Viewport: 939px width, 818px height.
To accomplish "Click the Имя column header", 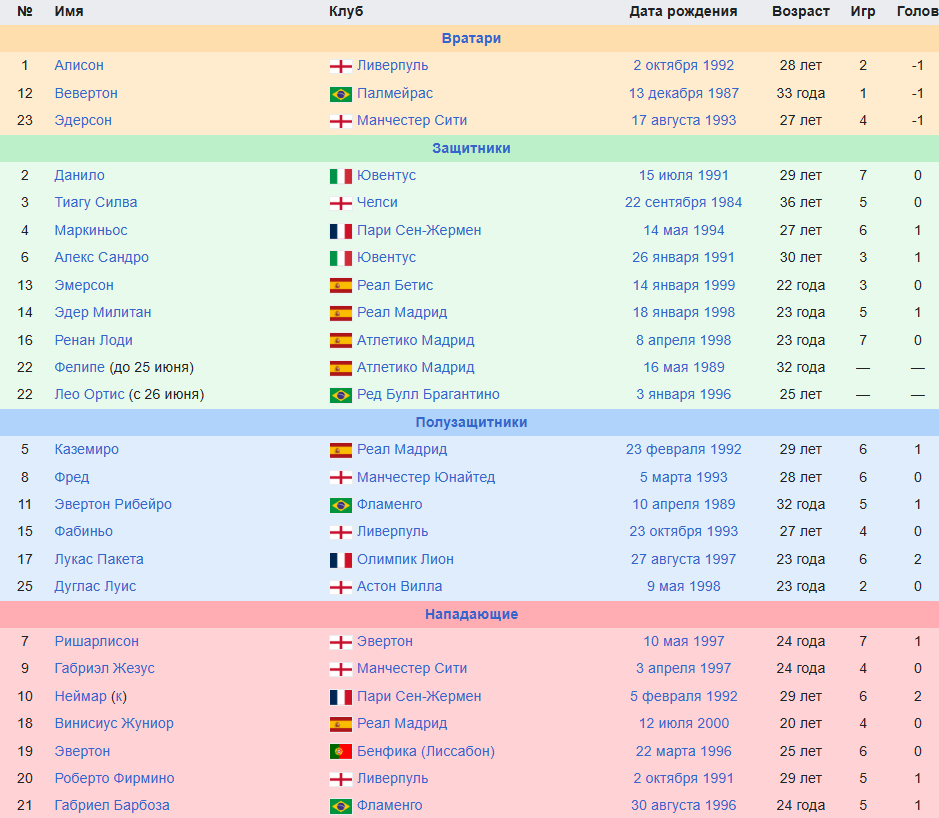I will (69, 11).
